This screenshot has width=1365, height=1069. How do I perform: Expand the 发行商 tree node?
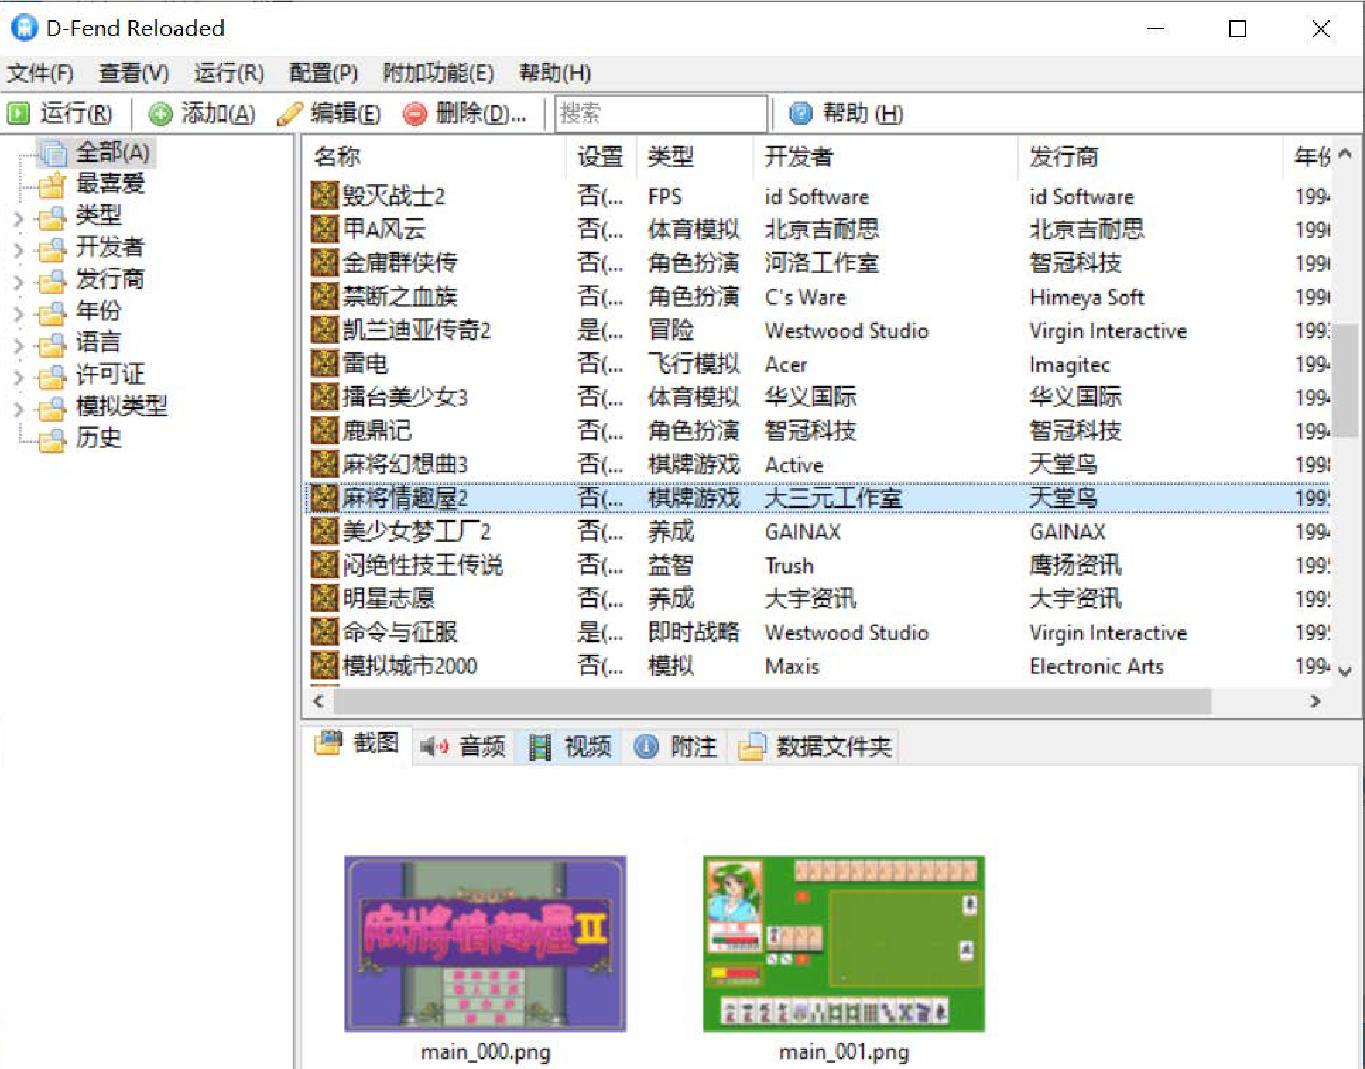point(18,281)
